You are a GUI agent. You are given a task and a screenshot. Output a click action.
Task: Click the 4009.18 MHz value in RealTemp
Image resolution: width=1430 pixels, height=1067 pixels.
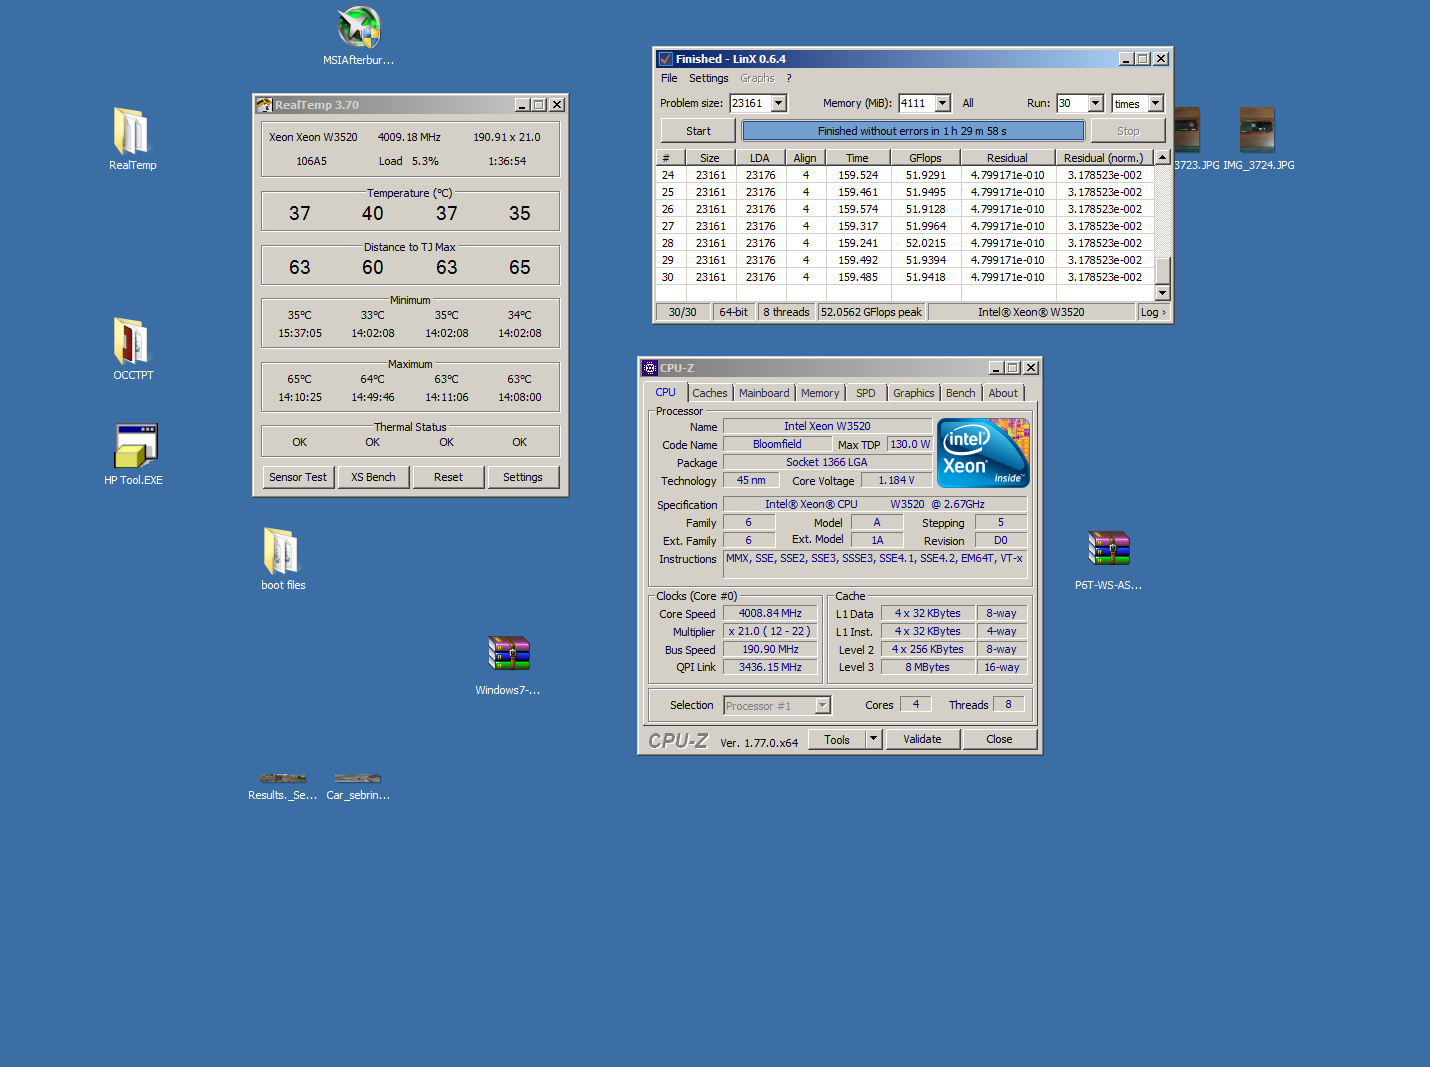tap(409, 137)
